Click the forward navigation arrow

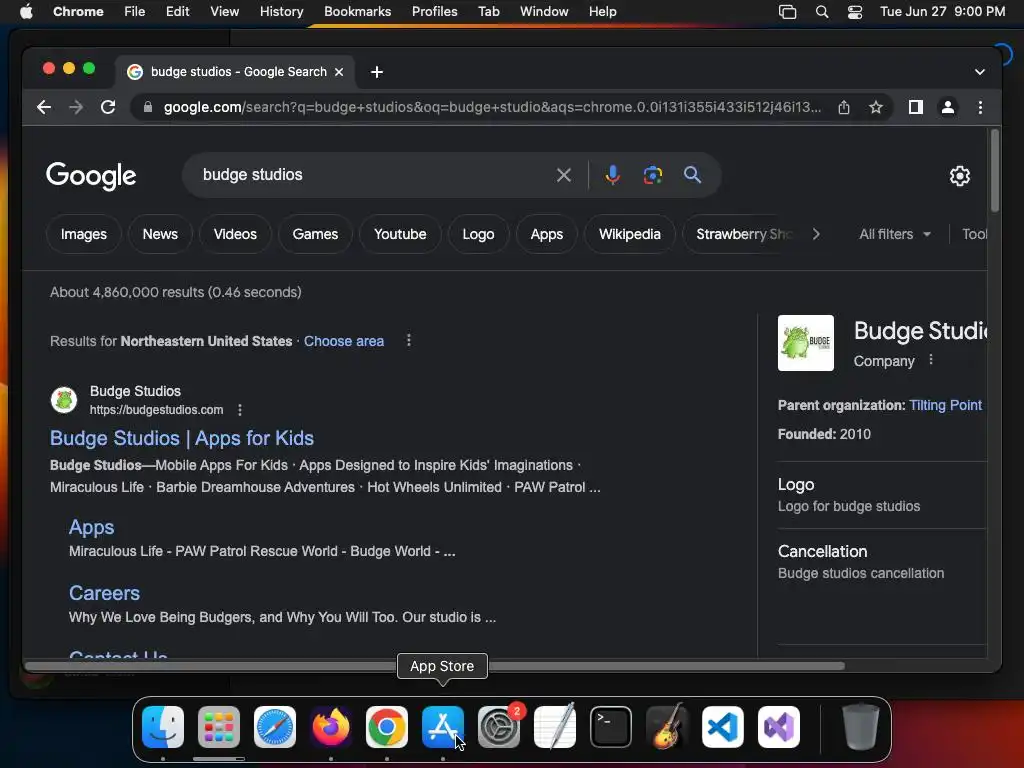pos(76,107)
